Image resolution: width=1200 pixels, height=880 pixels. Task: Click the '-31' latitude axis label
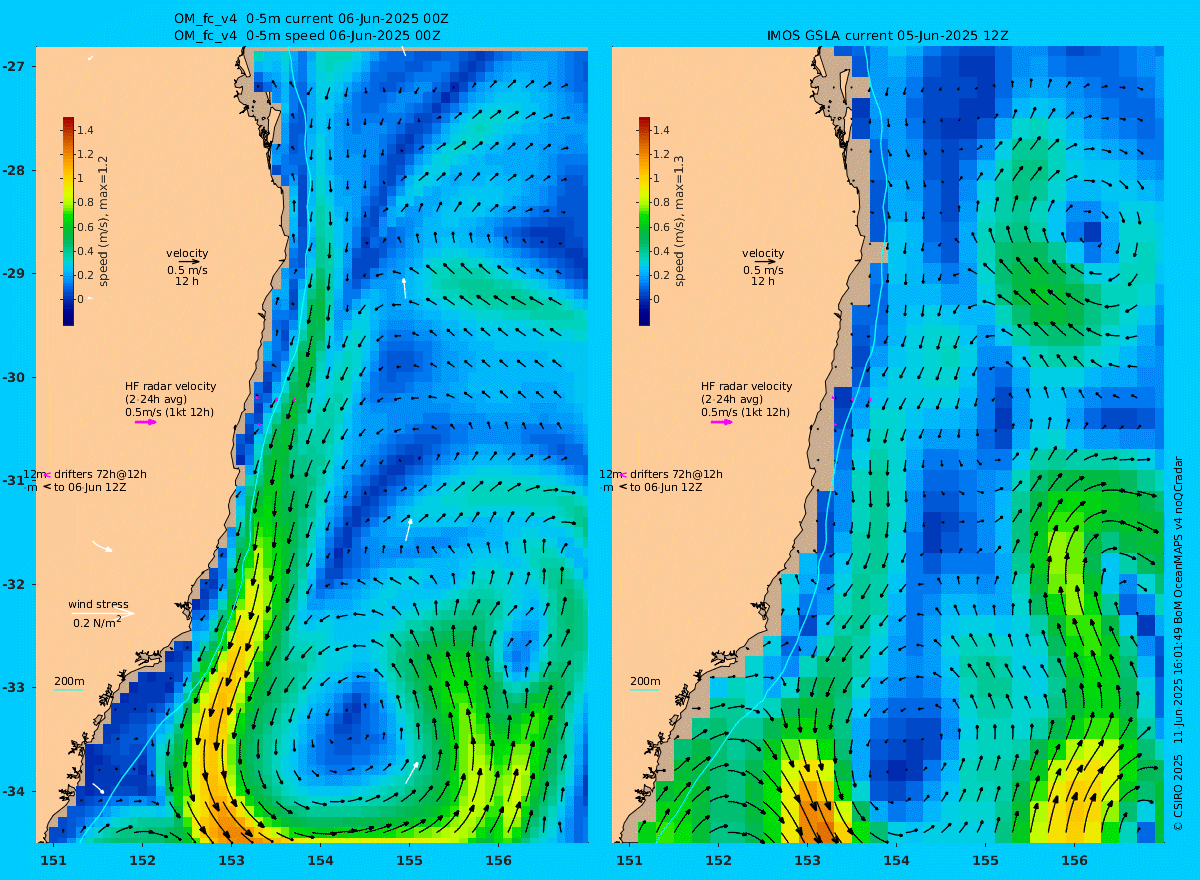[x=13, y=480]
